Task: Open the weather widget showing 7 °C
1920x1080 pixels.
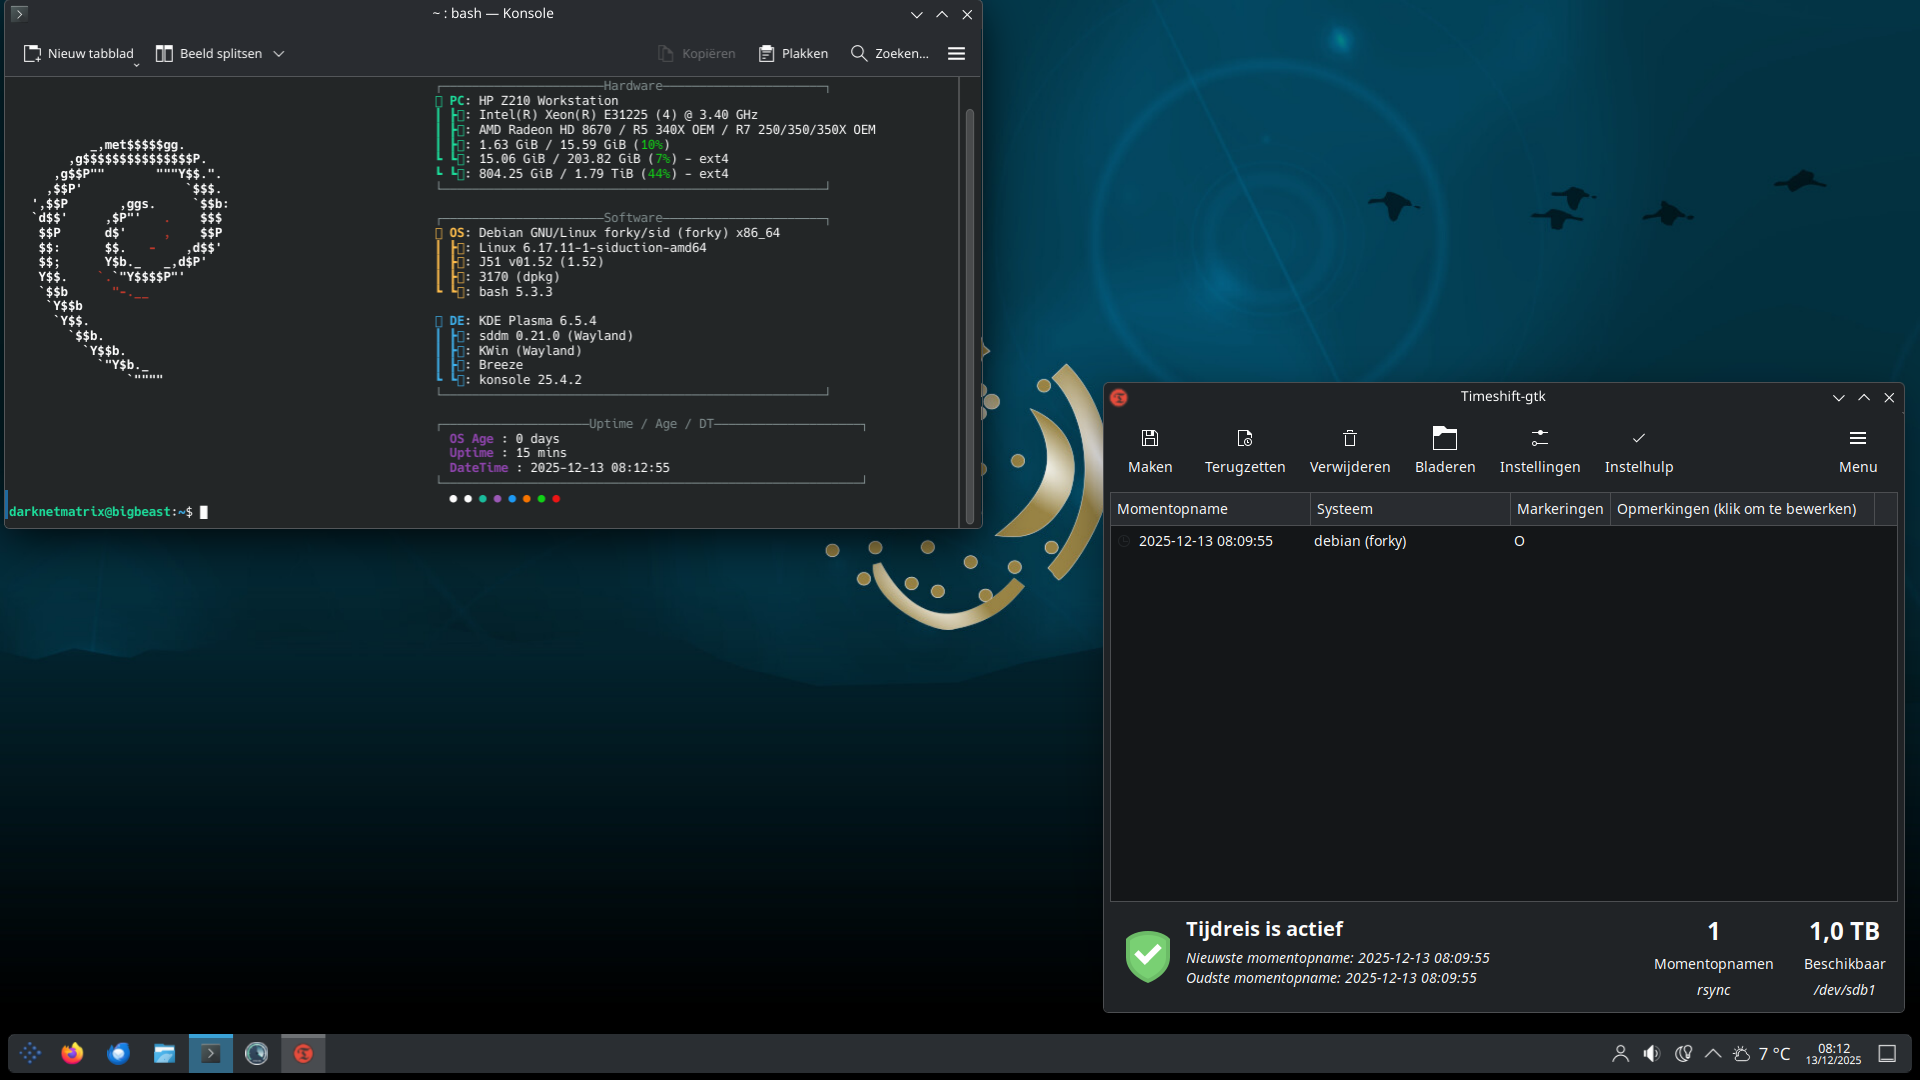Action: (1761, 1053)
